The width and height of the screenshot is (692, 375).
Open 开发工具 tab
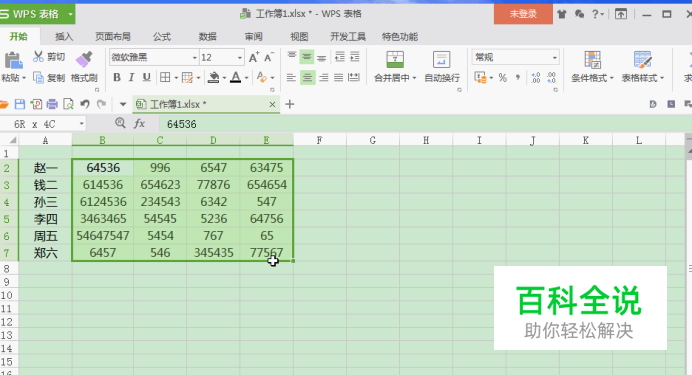coord(348,37)
